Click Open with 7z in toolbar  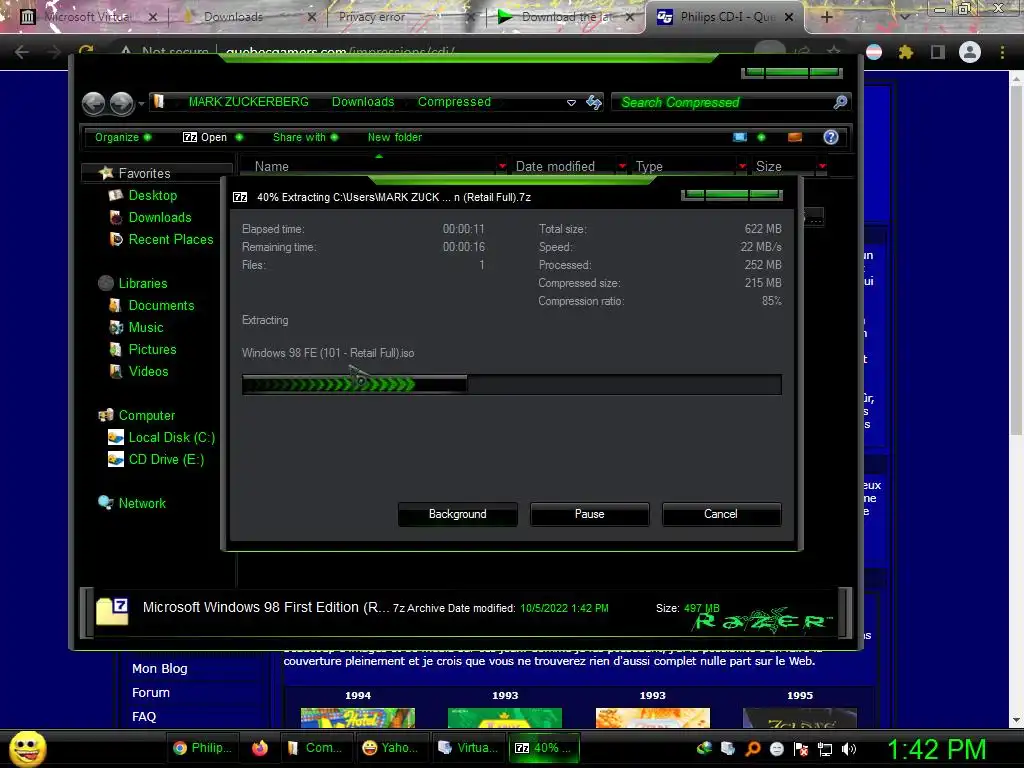click(205, 137)
